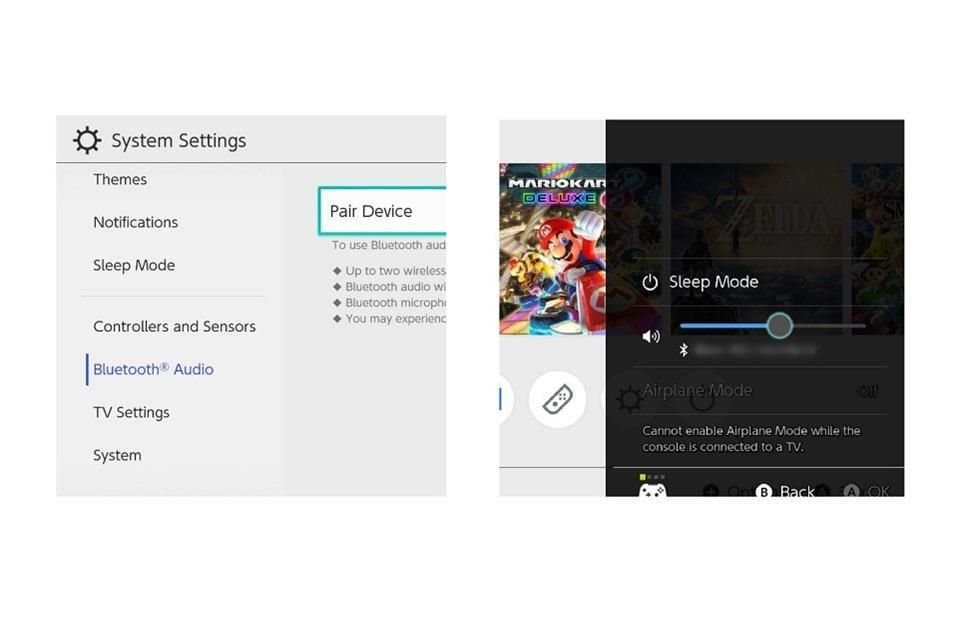Click the 'Bluetooth microph' bullet line
The height and width of the screenshot is (640, 960).
pos(395,303)
